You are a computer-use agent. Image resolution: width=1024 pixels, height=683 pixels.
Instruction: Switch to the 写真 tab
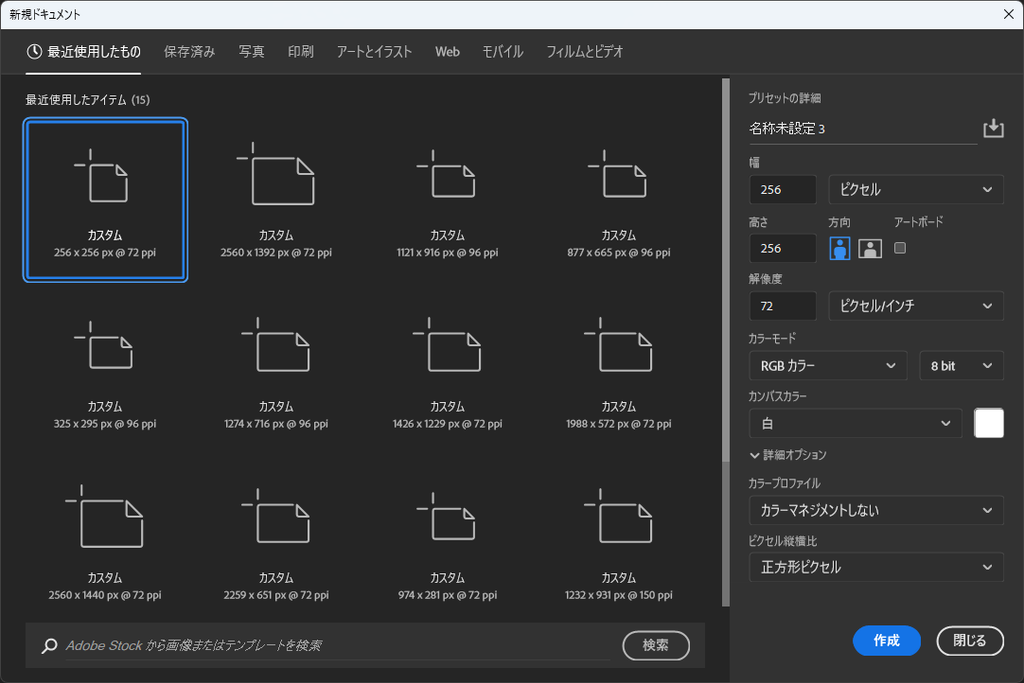click(251, 52)
